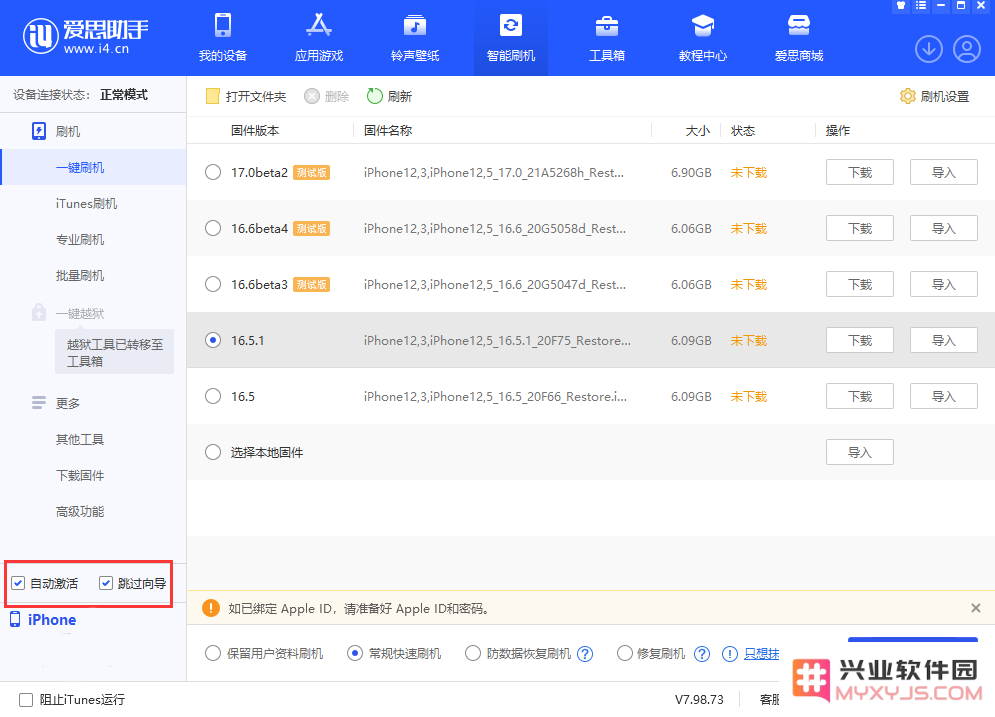The width and height of the screenshot is (995, 717).
Task: Click 导入 for firmware 16.5
Action: pyautogui.click(x=944, y=397)
